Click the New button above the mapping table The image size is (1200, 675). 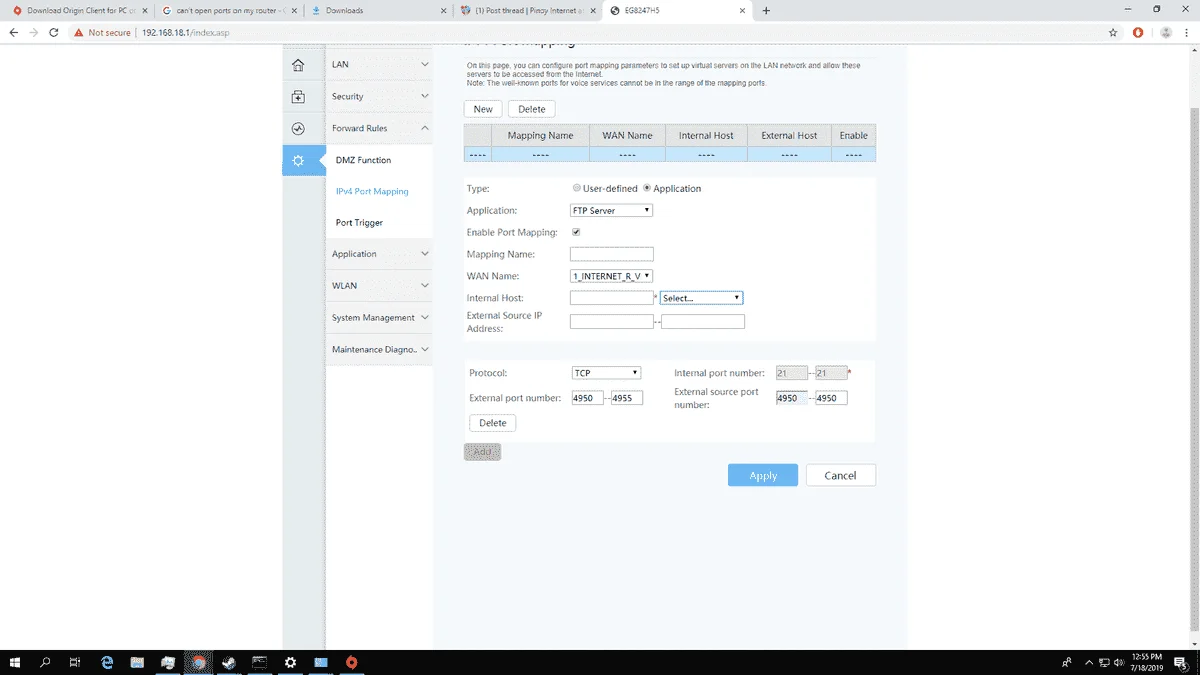(x=483, y=109)
